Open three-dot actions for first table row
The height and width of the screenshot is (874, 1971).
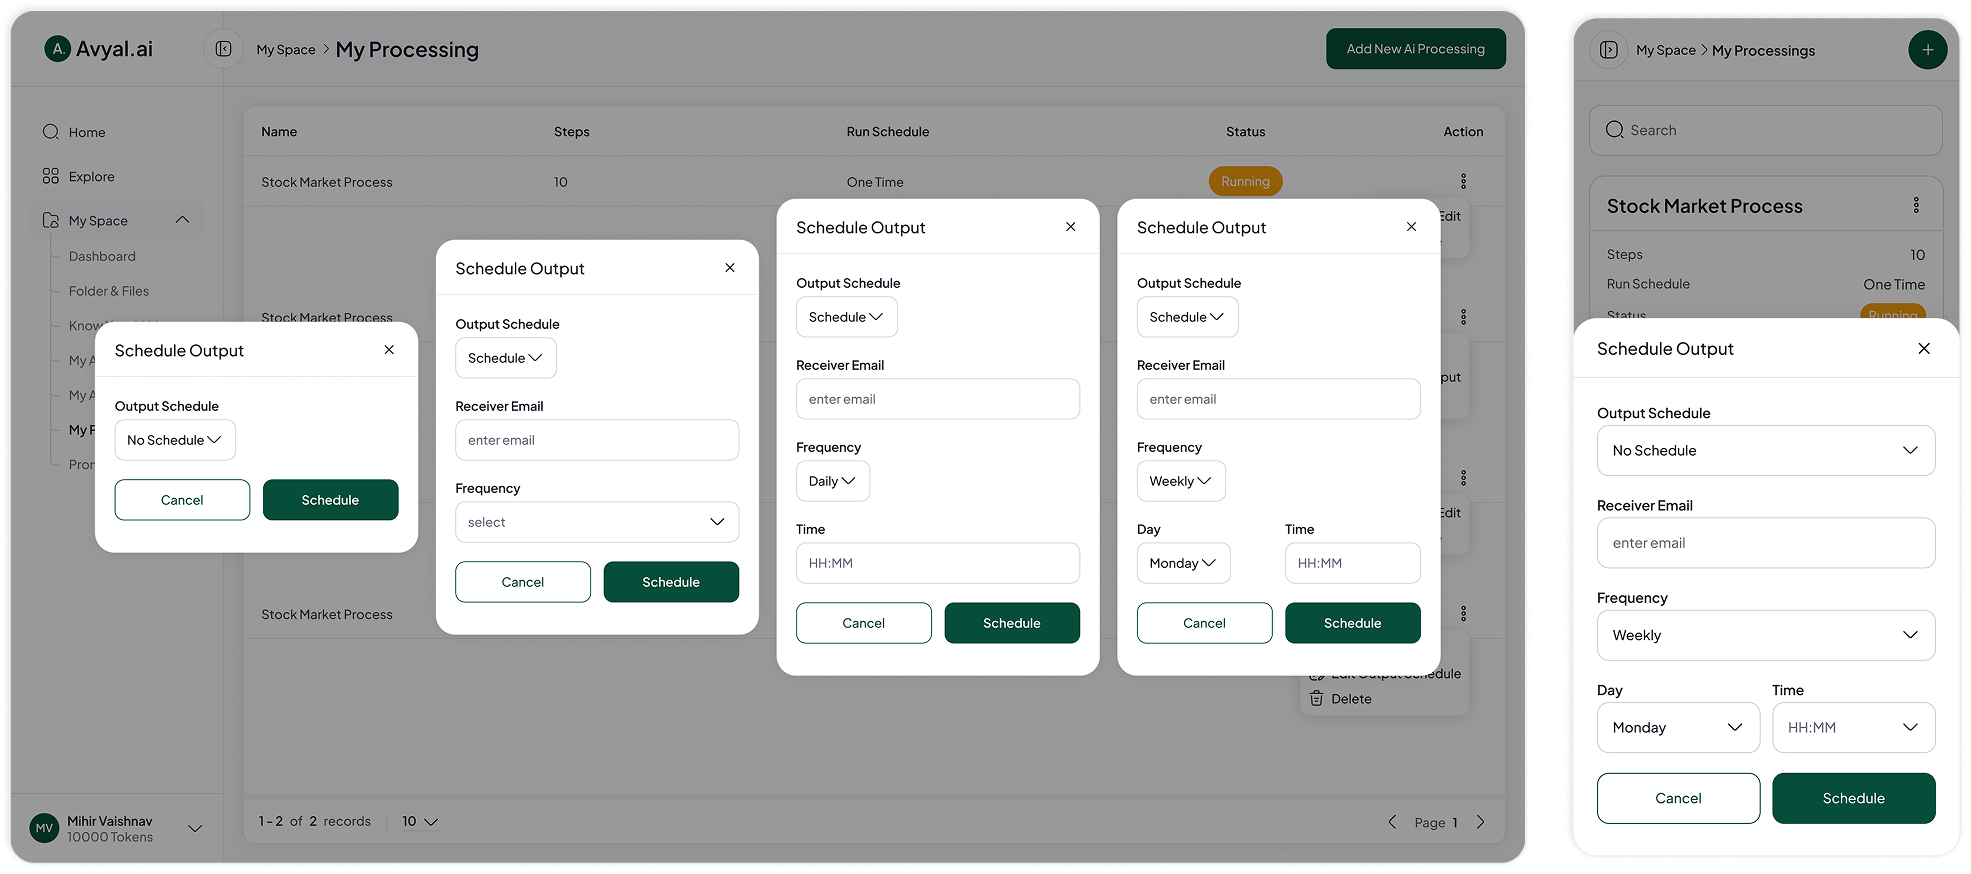pos(1463,181)
